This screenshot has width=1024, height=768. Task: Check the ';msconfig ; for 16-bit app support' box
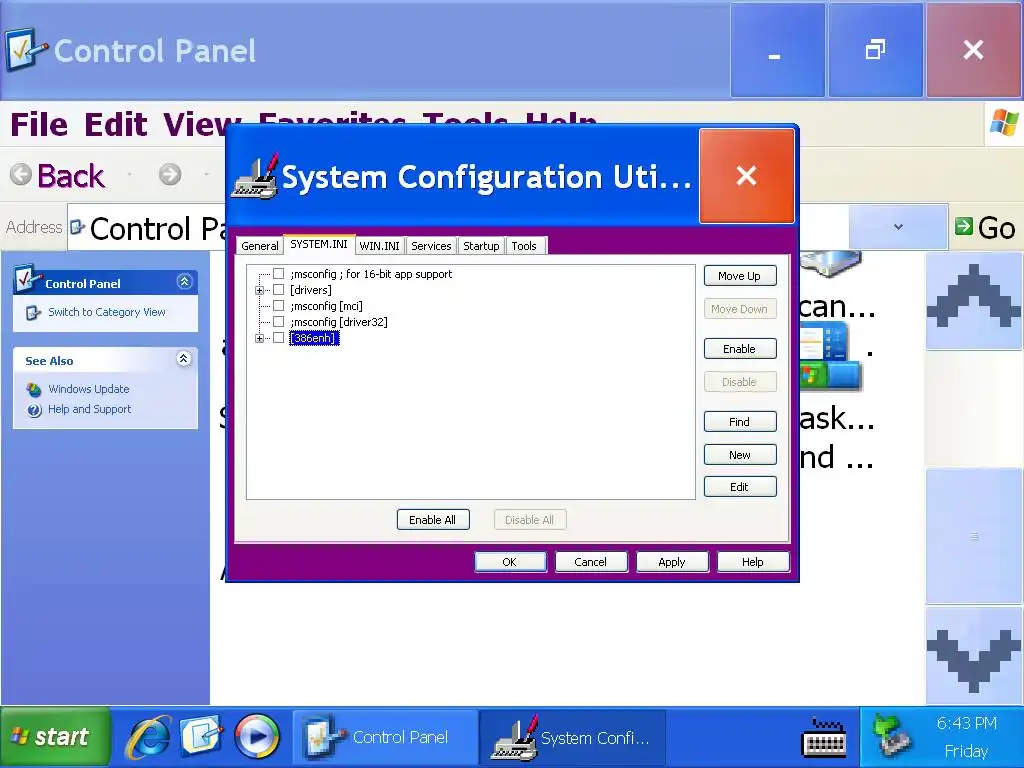tap(279, 274)
